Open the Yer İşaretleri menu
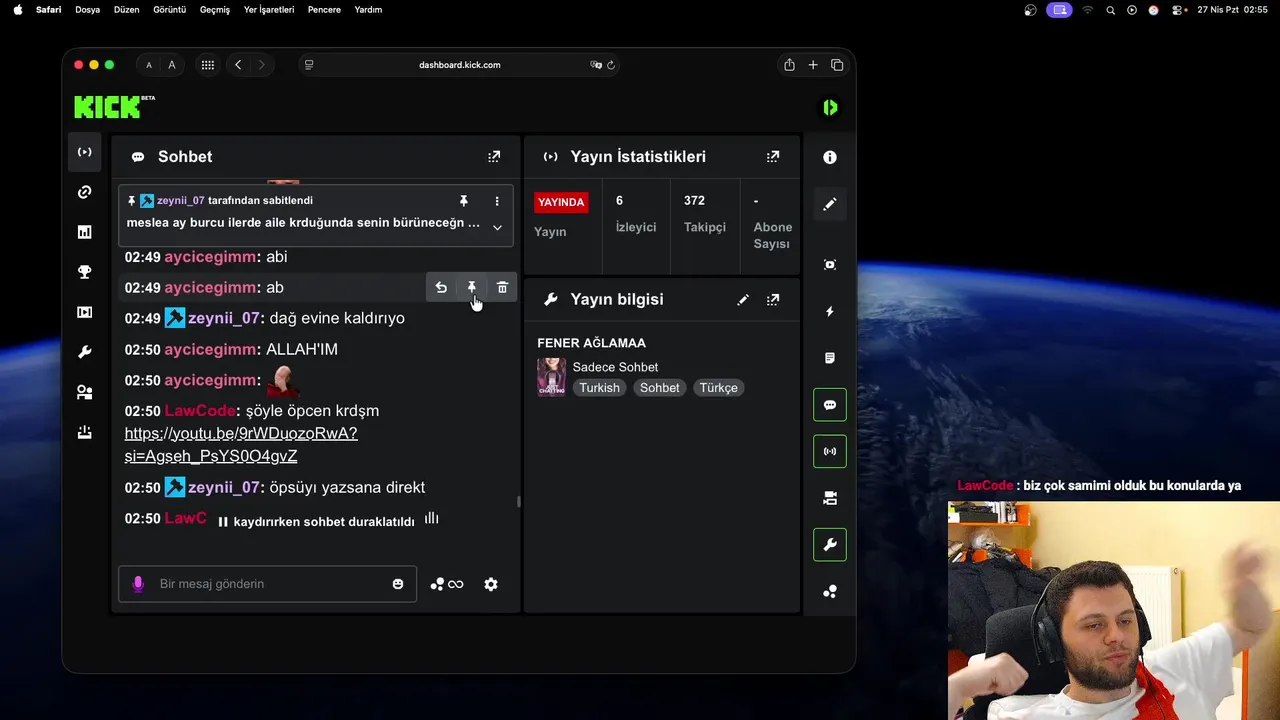1280x720 pixels. pyautogui.click(x=269, y=10)
